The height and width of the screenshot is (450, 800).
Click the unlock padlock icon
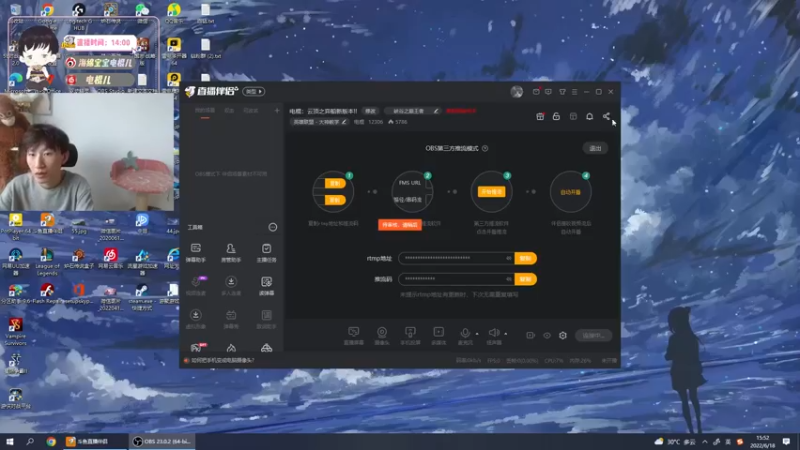(x=556, y=116)
